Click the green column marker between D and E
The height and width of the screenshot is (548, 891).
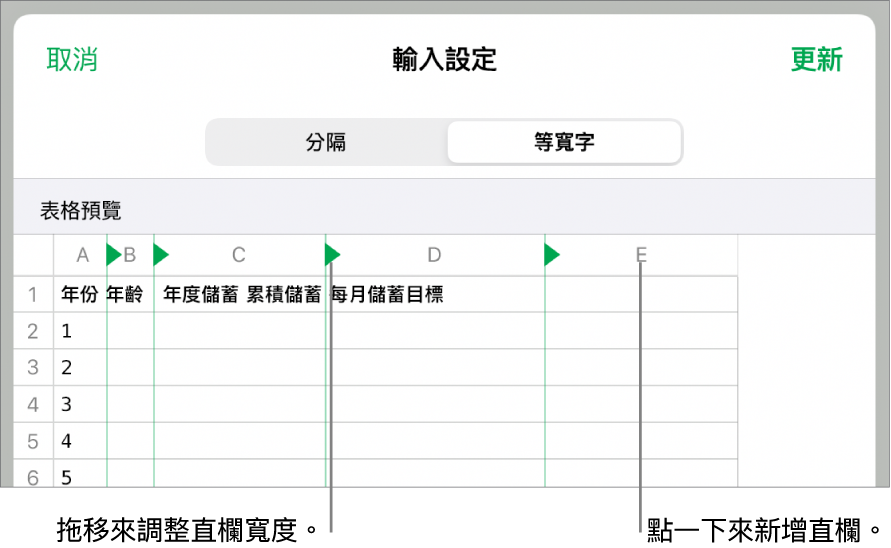pyautogui.click(x=552, y=255)
